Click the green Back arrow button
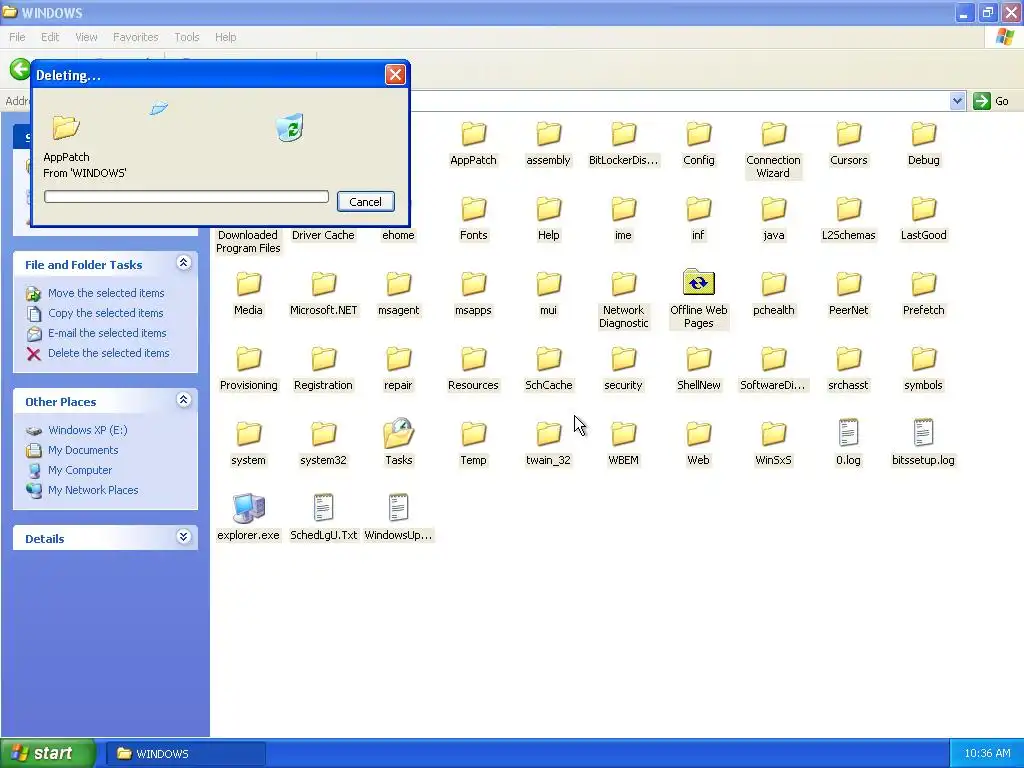This screenshot has width=1024, height=768. pyautogui.click(x=20, y=70)
